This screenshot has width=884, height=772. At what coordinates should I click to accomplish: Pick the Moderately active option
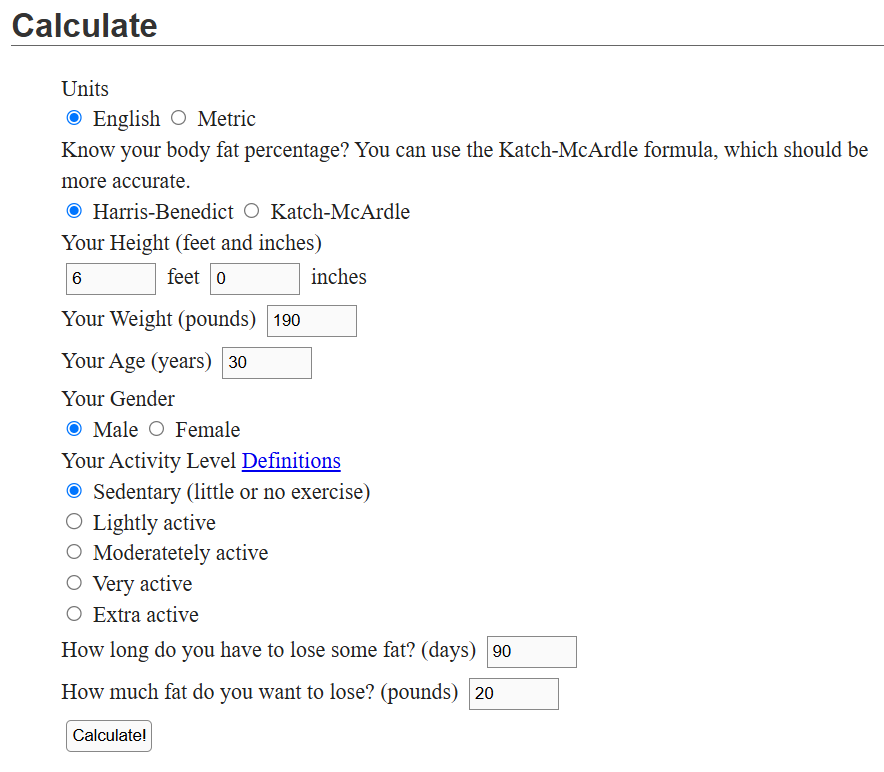(74, 552)
